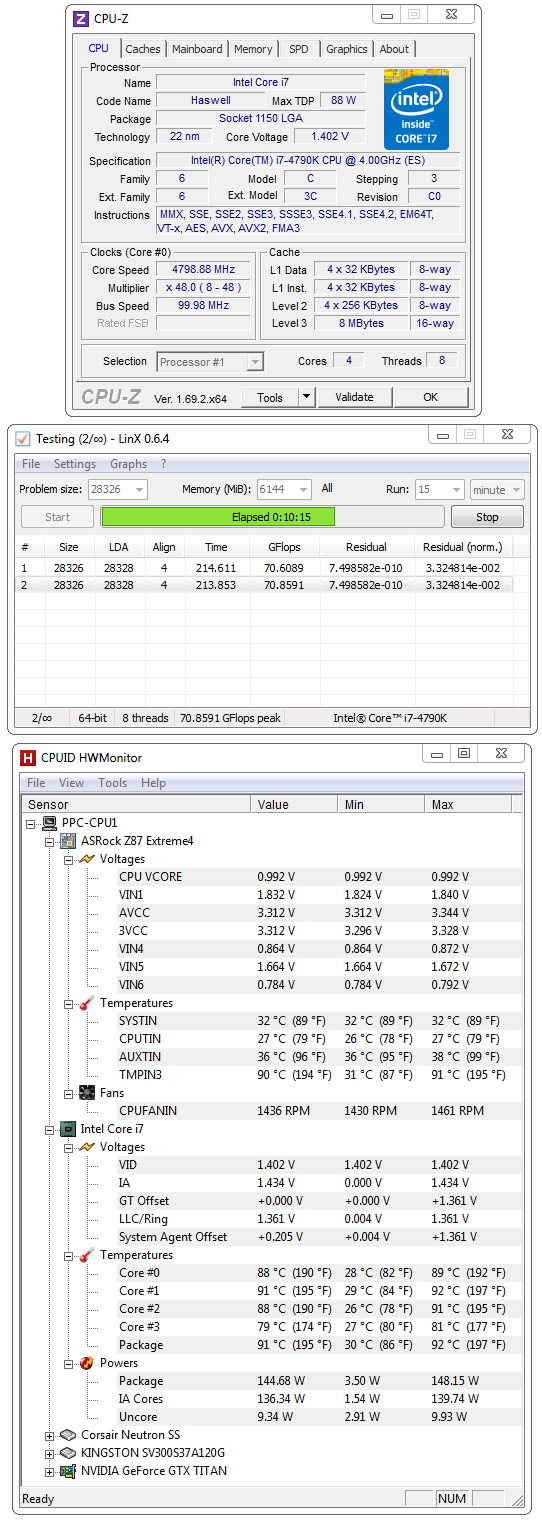The image size is (542, 1526).
Task: Click the Powers section flame icon
Action: tap(86, 1363)
